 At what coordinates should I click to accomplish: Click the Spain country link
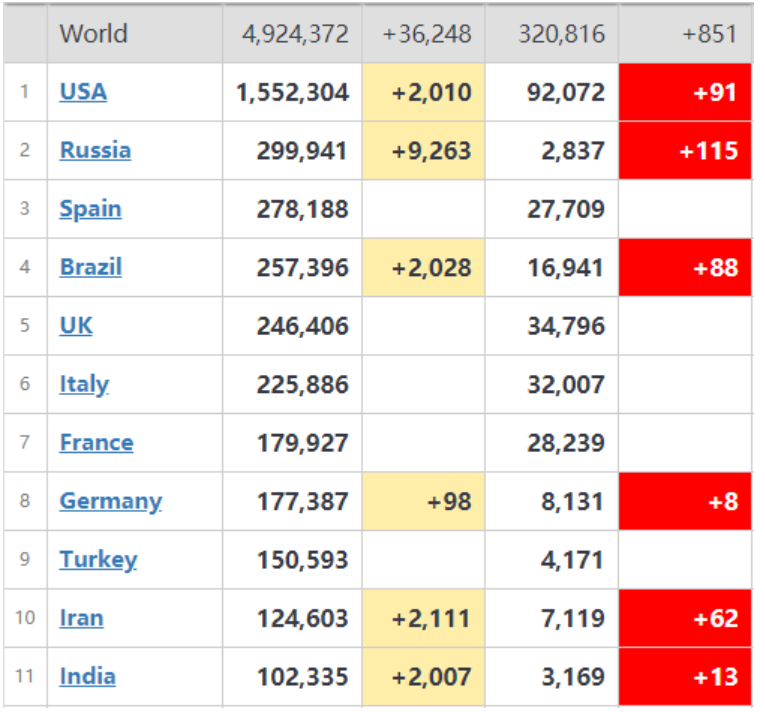(90, 209)
